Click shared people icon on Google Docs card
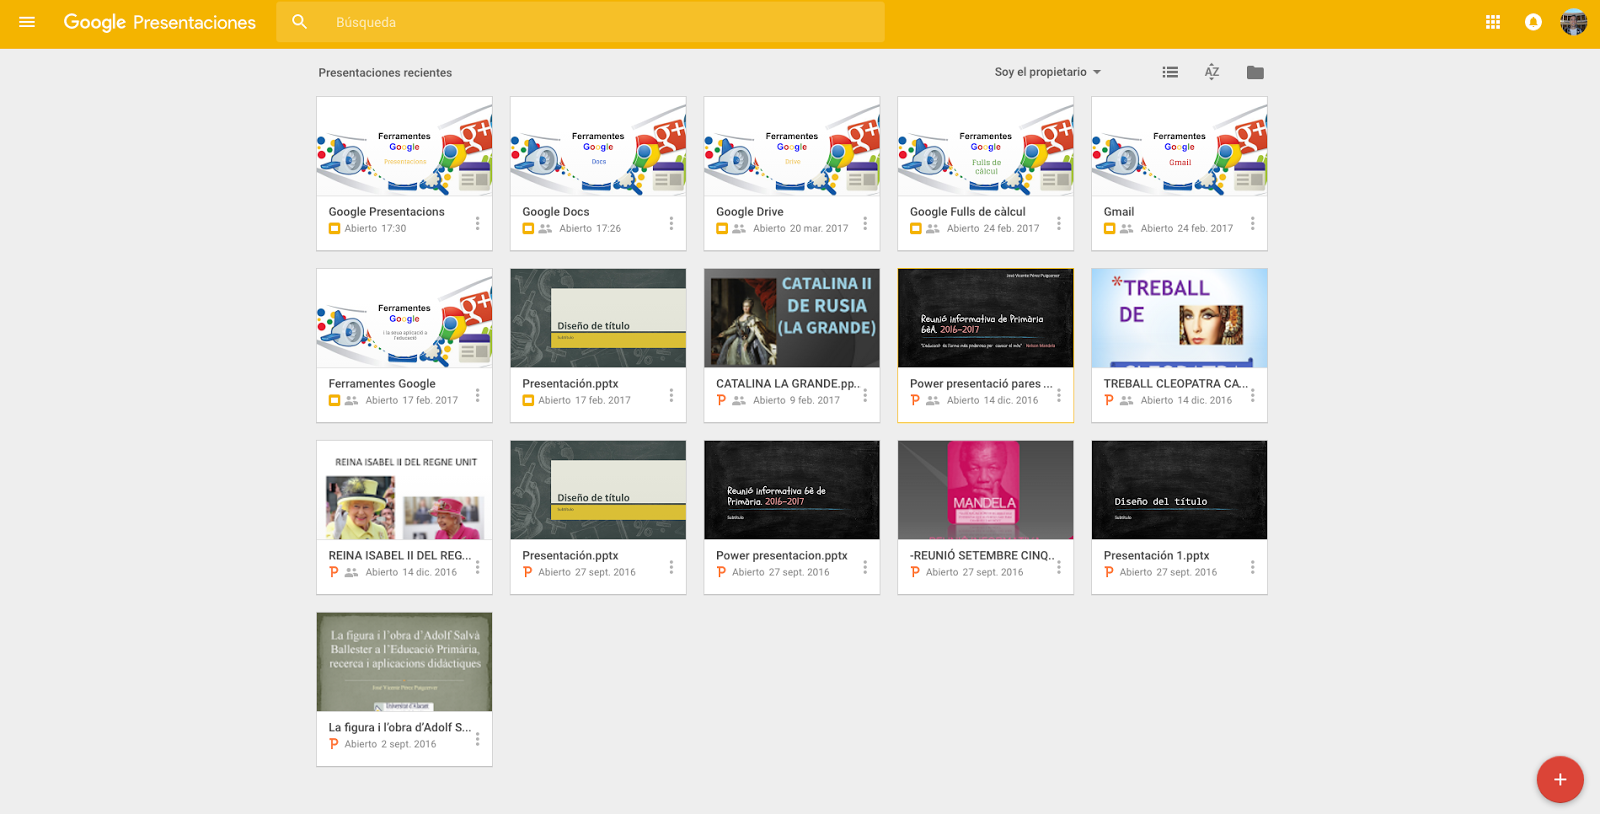The image size is (1600, 814). click(545, 229)
